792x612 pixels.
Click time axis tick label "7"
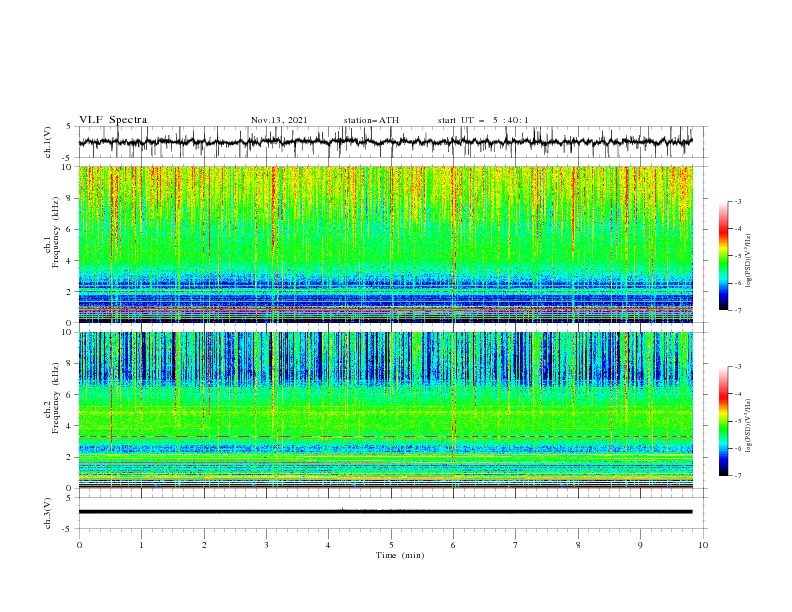click(x=516, y=545)
